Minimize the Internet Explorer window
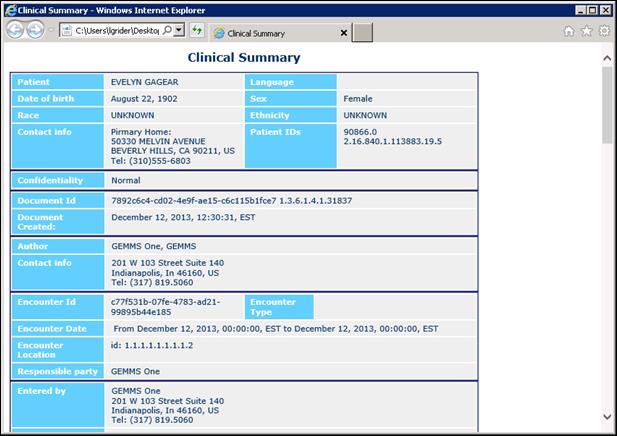617x436 pixels. tap(565, 9)
